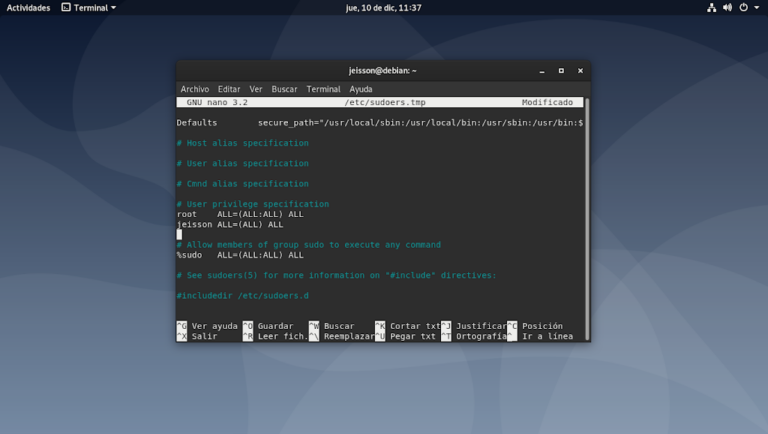Click the '# See sudoers(5)' comment line
Screen dimensions: 768x434
pyautogui.click(x=336, y=275)
